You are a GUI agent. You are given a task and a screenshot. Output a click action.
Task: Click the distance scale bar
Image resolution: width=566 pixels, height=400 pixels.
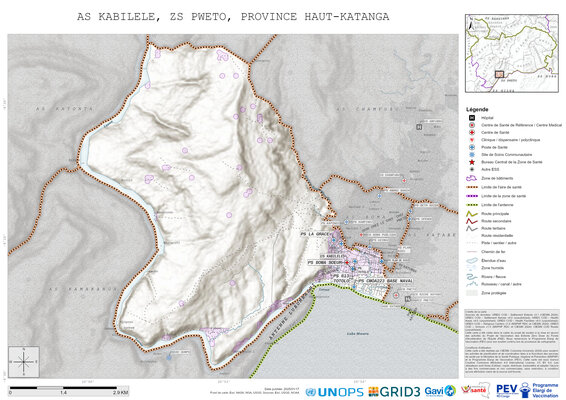pos(68,390)
